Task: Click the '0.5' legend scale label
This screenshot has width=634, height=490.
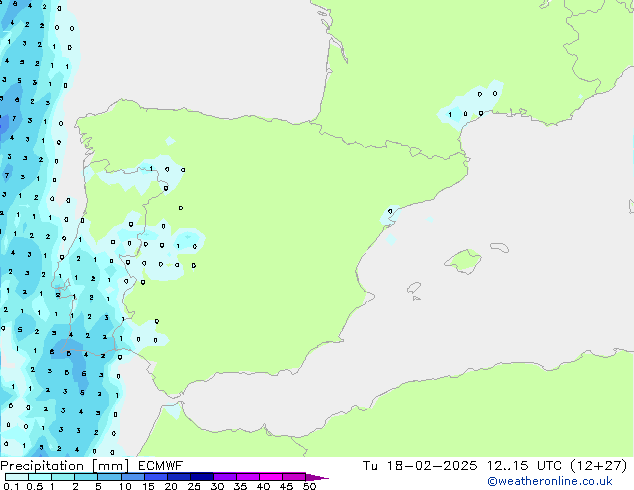Action: 35,486
